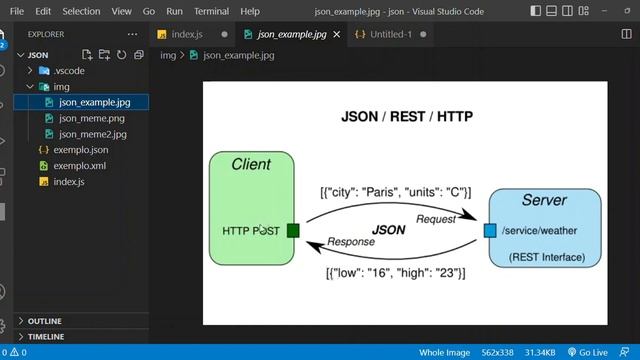The height and width of the screenshot is (360, 640).
Task: Click unsaved dot on index.js tab
Action: [224, 34]
